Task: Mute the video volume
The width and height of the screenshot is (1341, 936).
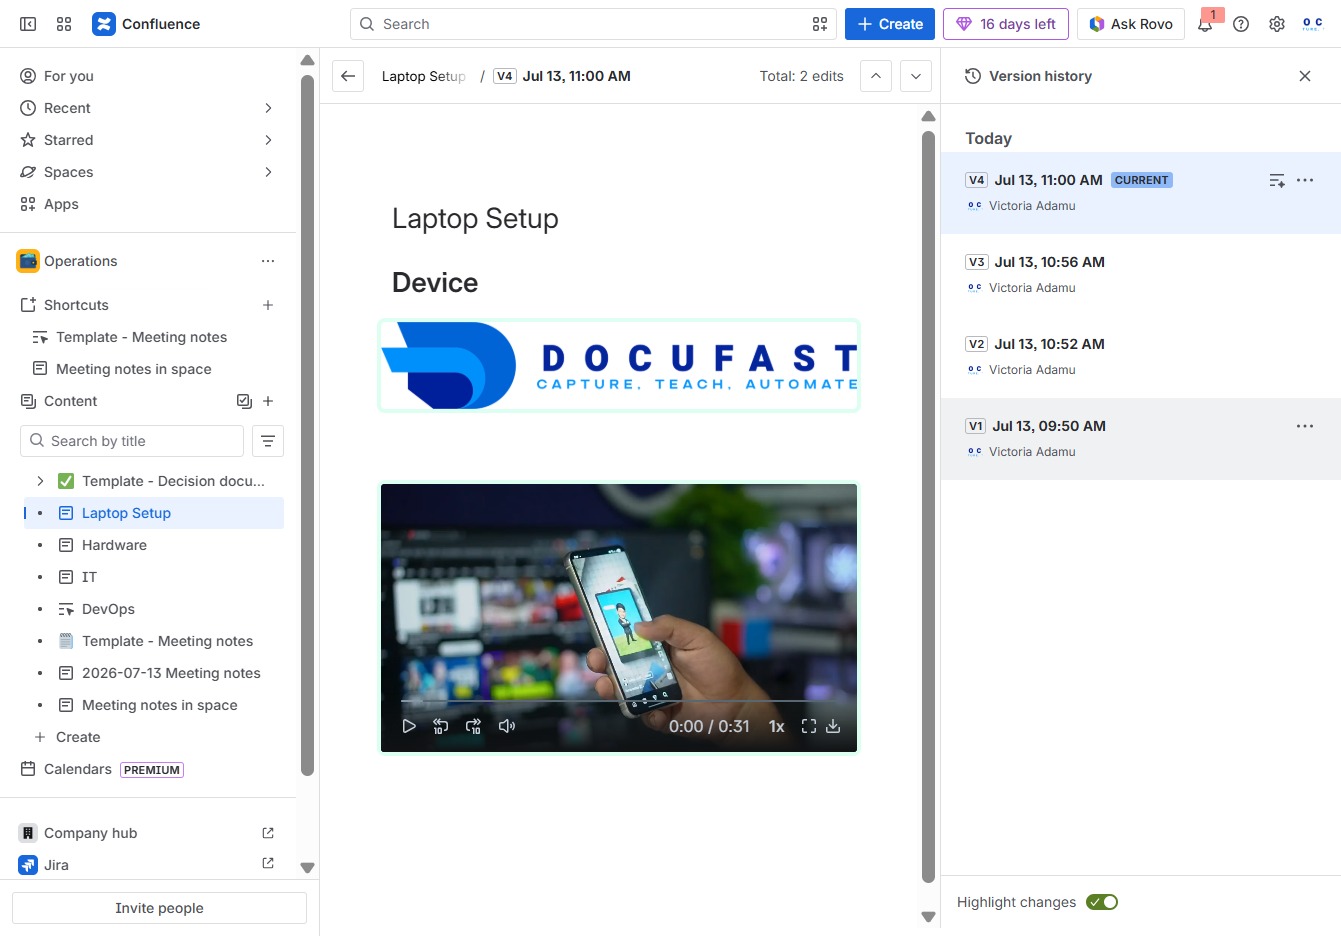Action: click(x=507, y=726)
